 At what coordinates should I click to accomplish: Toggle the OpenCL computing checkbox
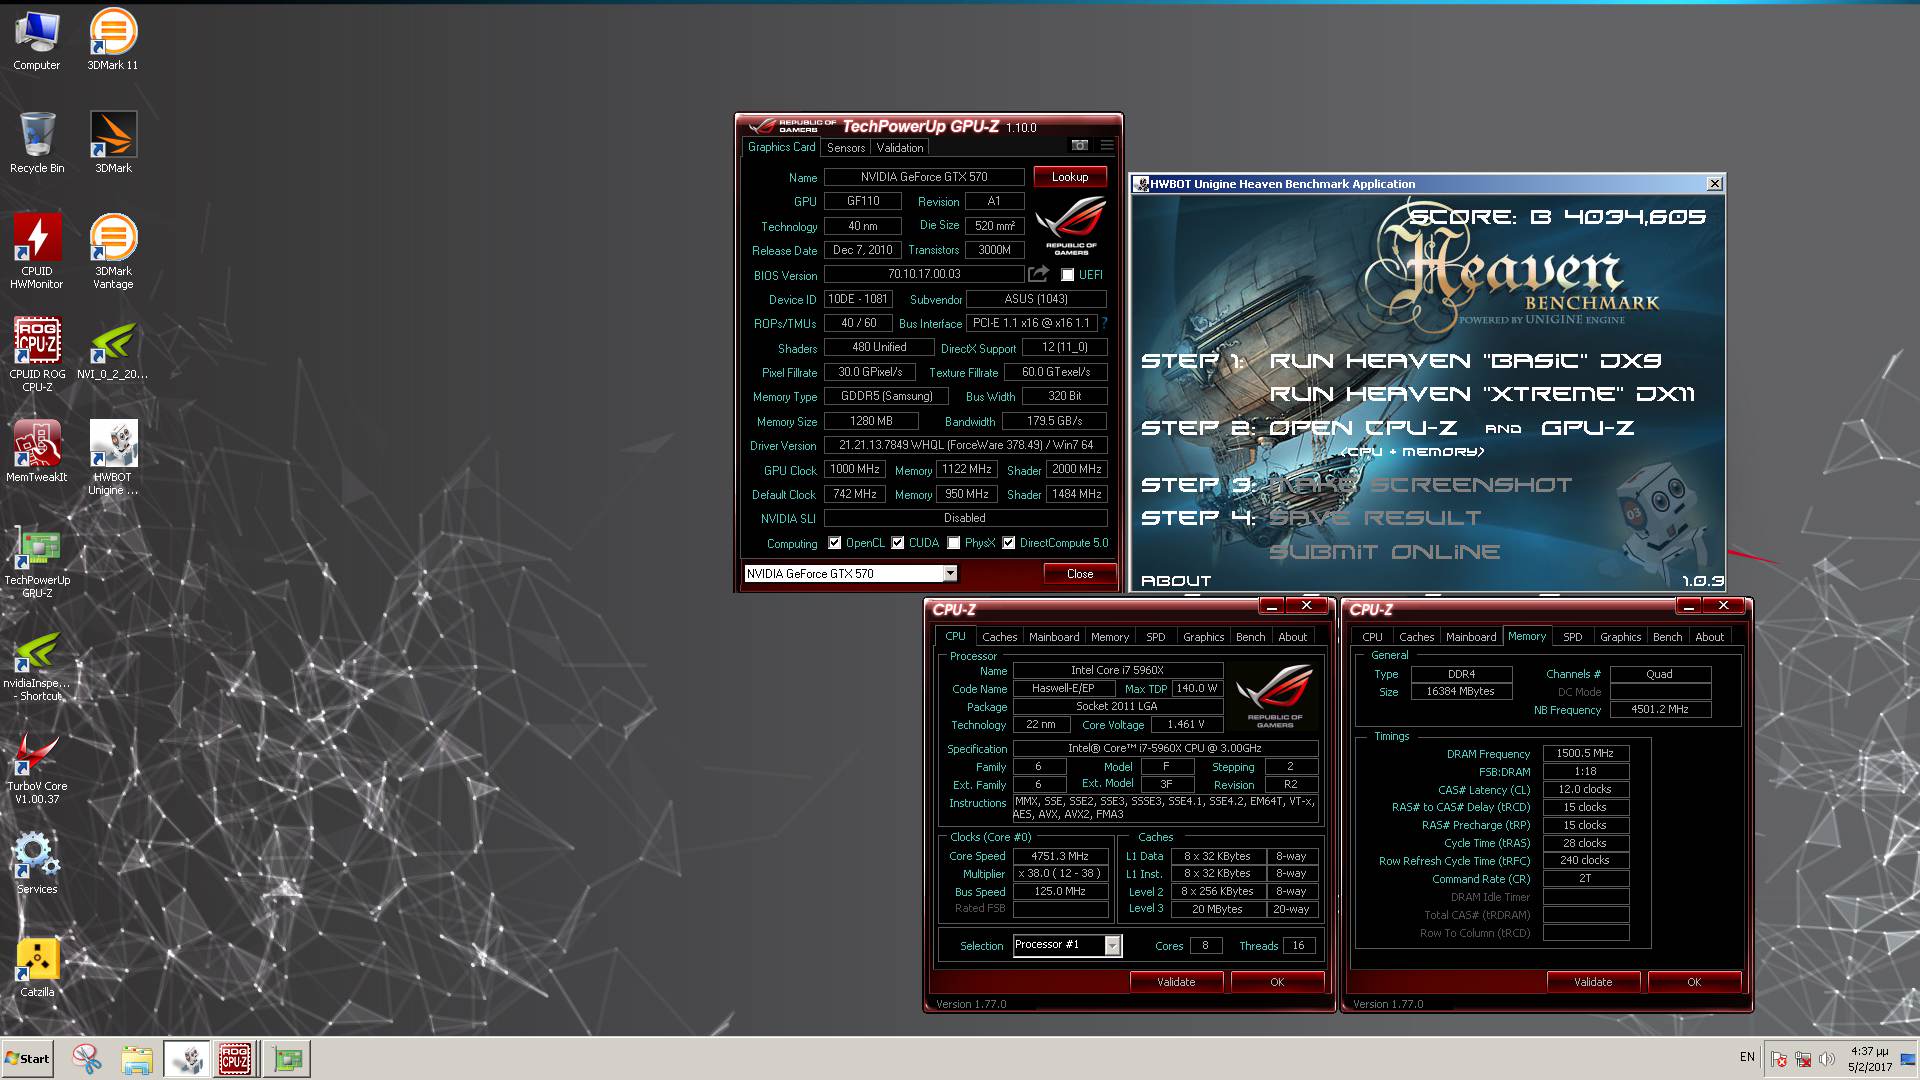coord(835,543)
